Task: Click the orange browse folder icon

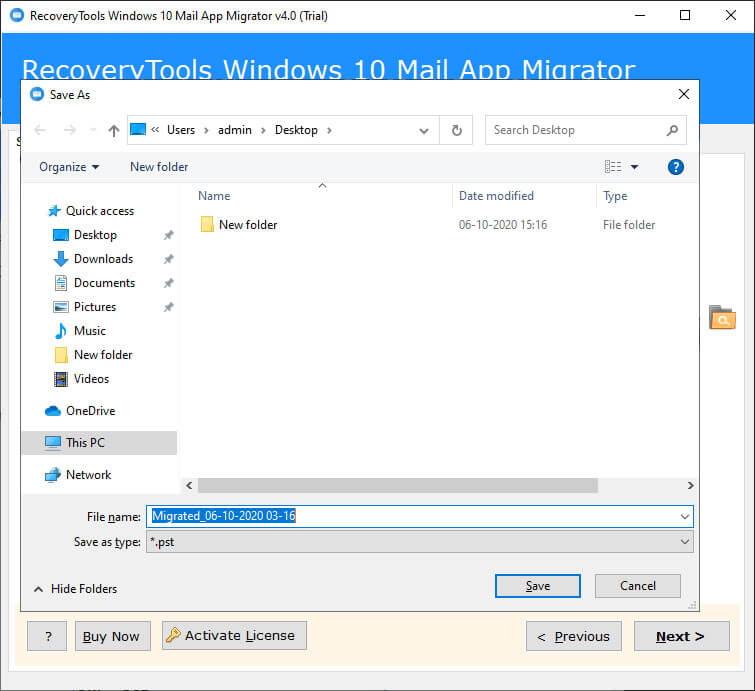Action: tap(722, 318)
